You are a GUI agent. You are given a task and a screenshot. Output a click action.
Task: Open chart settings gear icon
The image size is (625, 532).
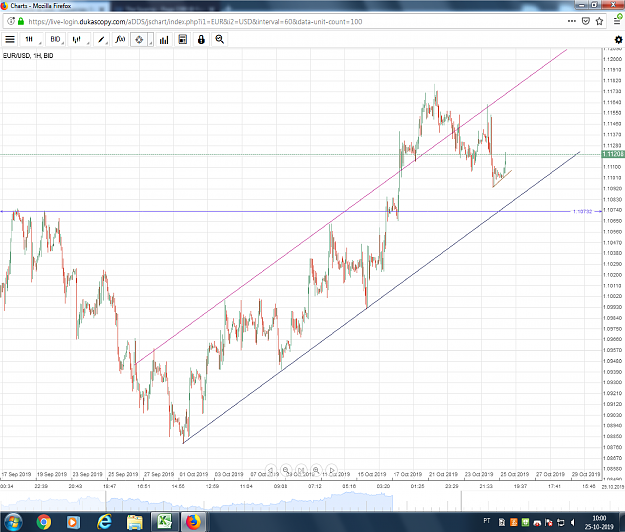(618, 39)
